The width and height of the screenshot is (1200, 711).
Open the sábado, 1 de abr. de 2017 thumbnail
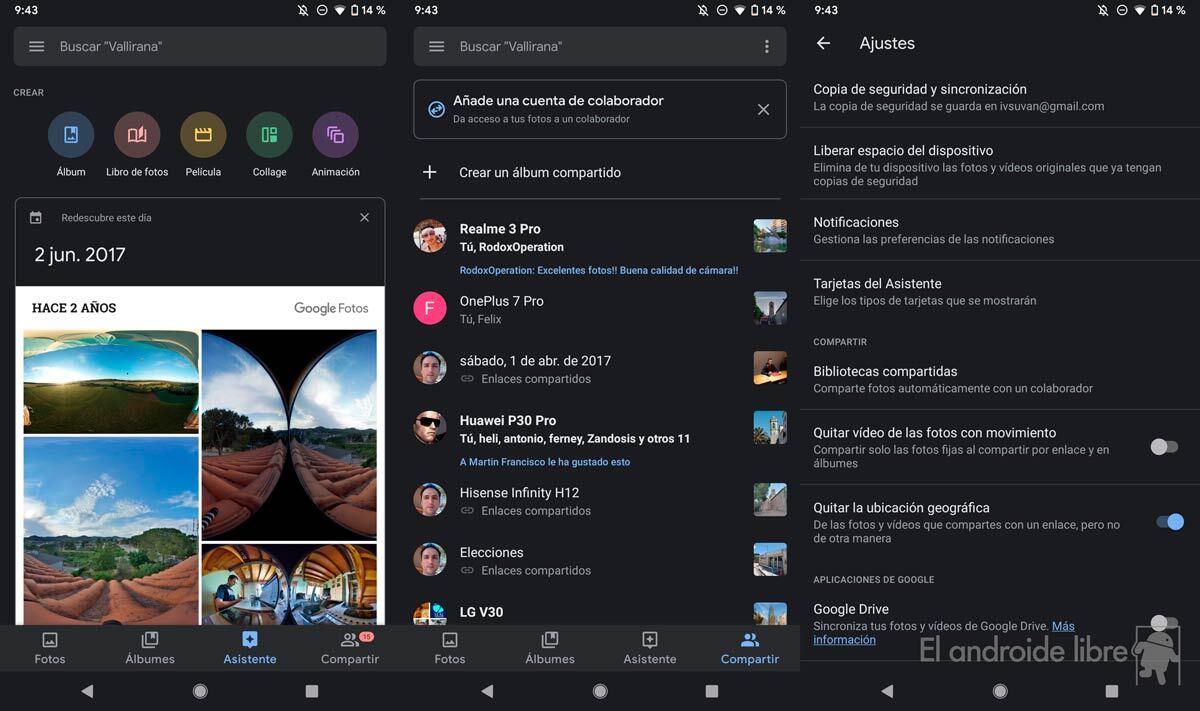(x=770, y=368)
